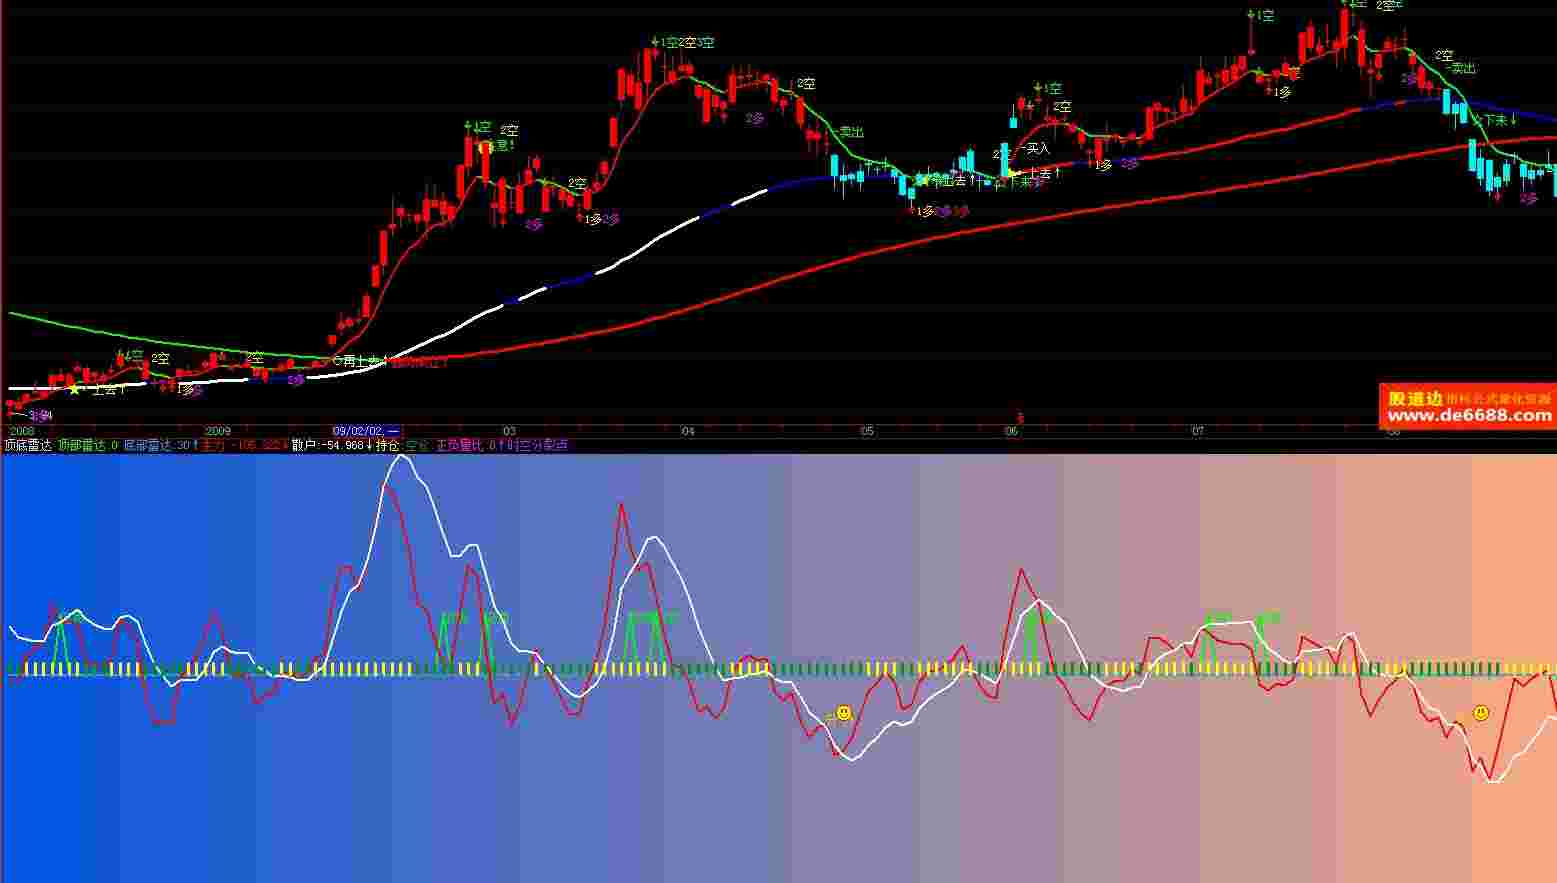The height and width of the screenshot is (883, 1557).
Task: Click the highlighted 09/02/02 date marker
Action: [x=366, y=431]
